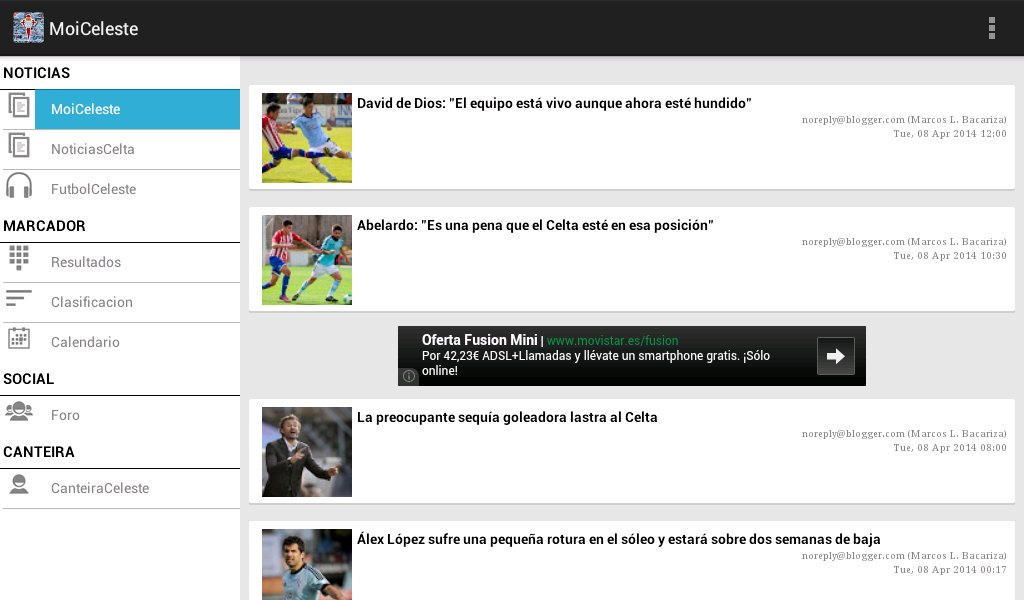
Task: Click the NoticiasCelta documents icon
Action: (19, 146)
